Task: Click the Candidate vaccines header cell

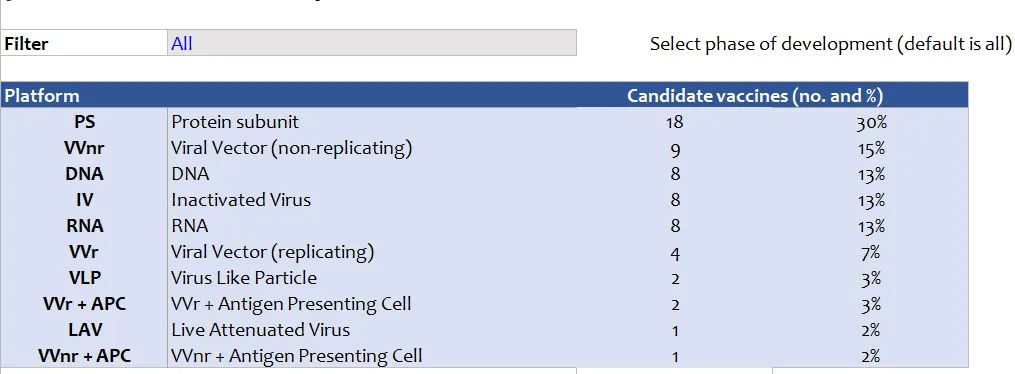Action: (x=755, y=96)
